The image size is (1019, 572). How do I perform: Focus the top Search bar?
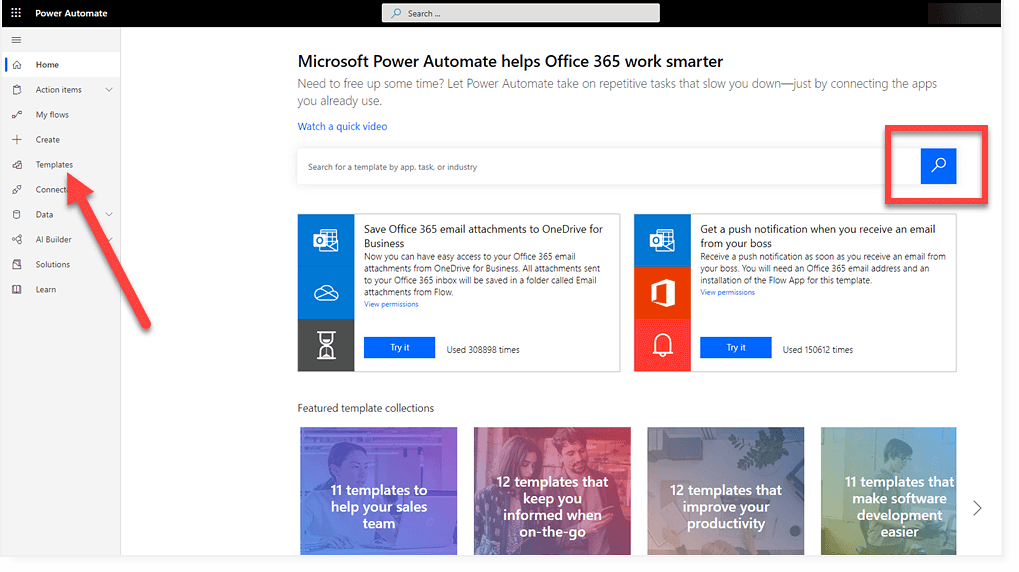[x=521, y=13]
